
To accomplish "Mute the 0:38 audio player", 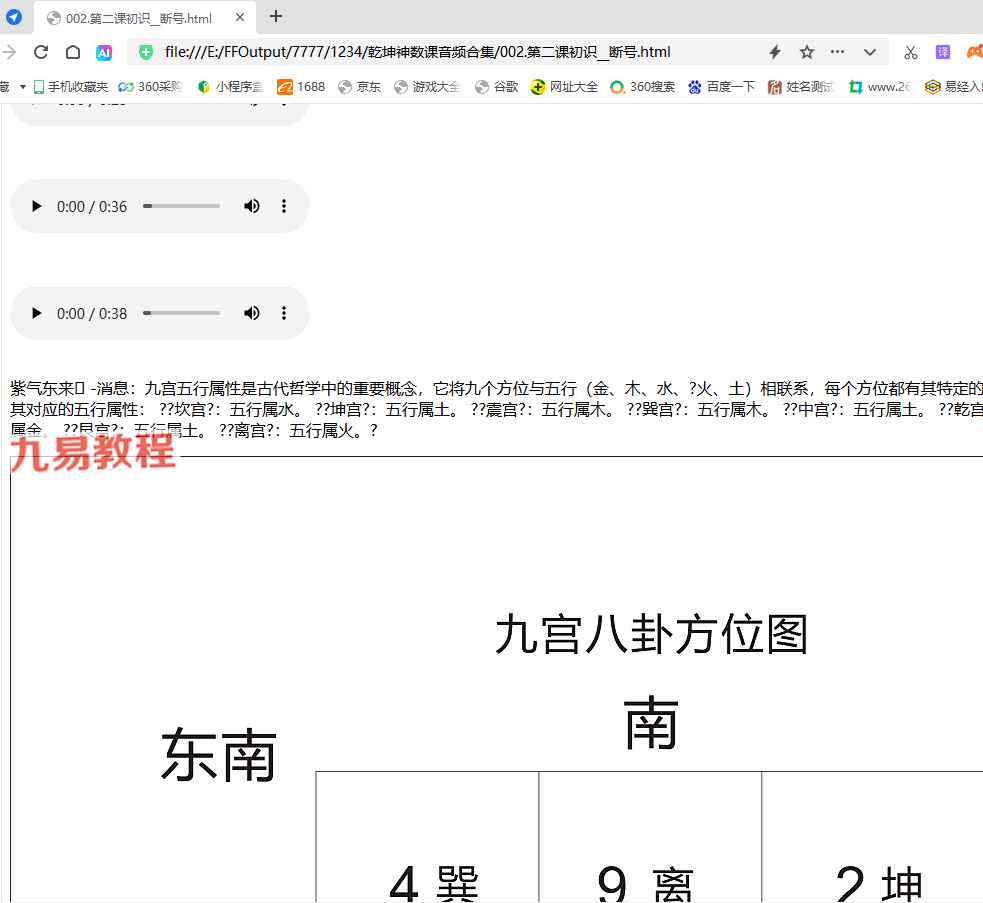I will [252, 313].
